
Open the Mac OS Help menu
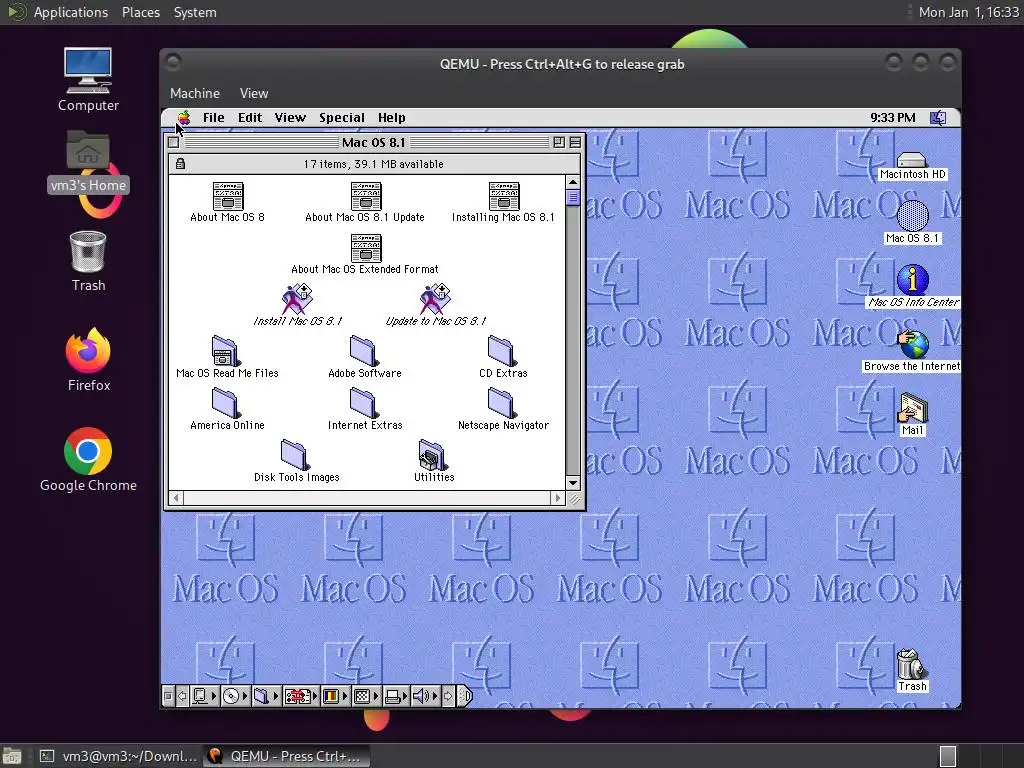pyautogui.click(x=392, y=118)
